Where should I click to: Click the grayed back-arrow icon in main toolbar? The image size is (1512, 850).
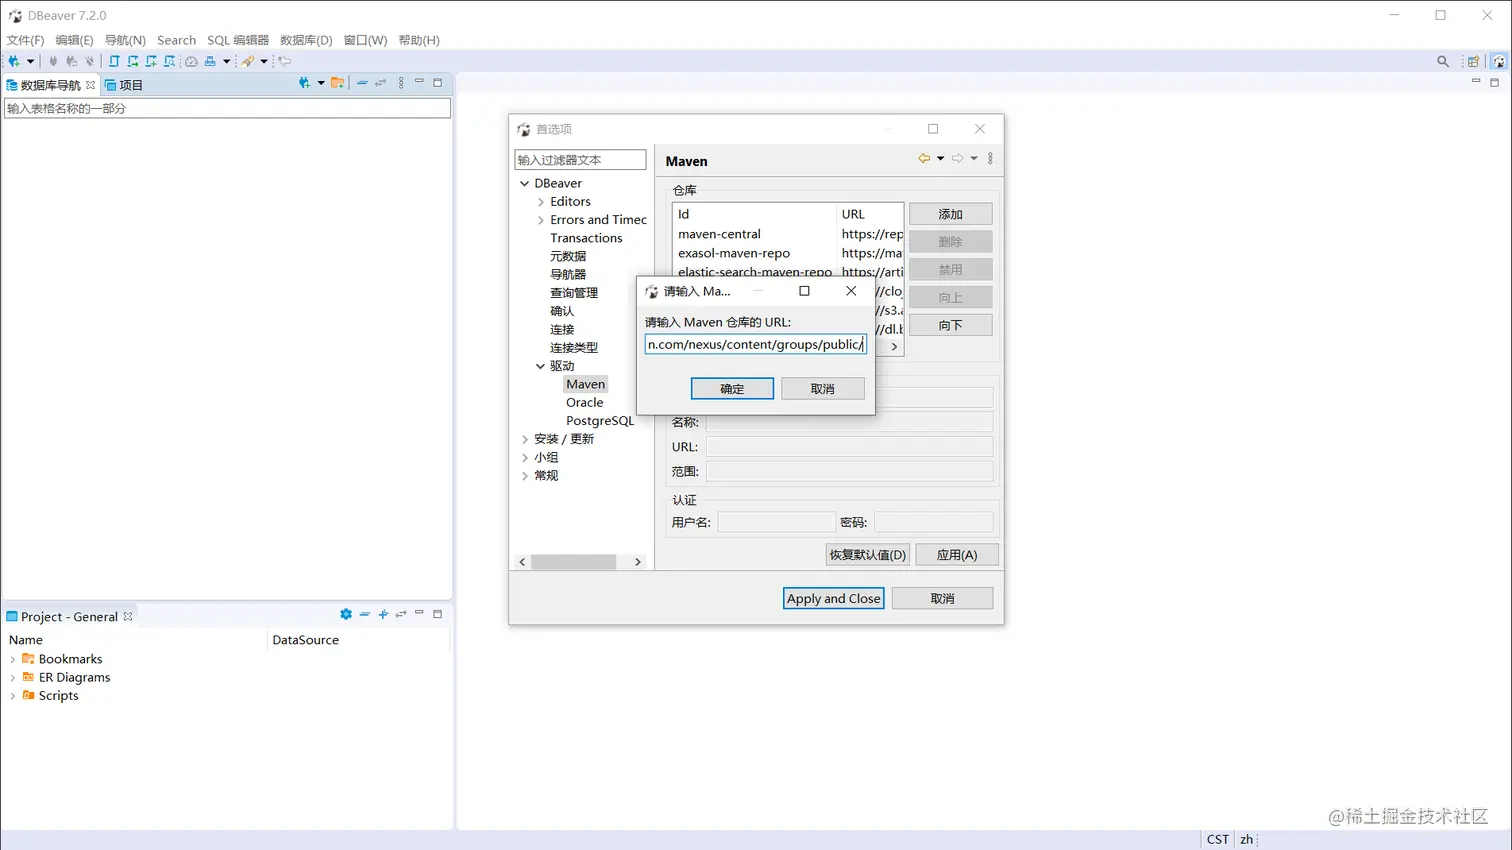pyautogui.click(x=285, y=61)
